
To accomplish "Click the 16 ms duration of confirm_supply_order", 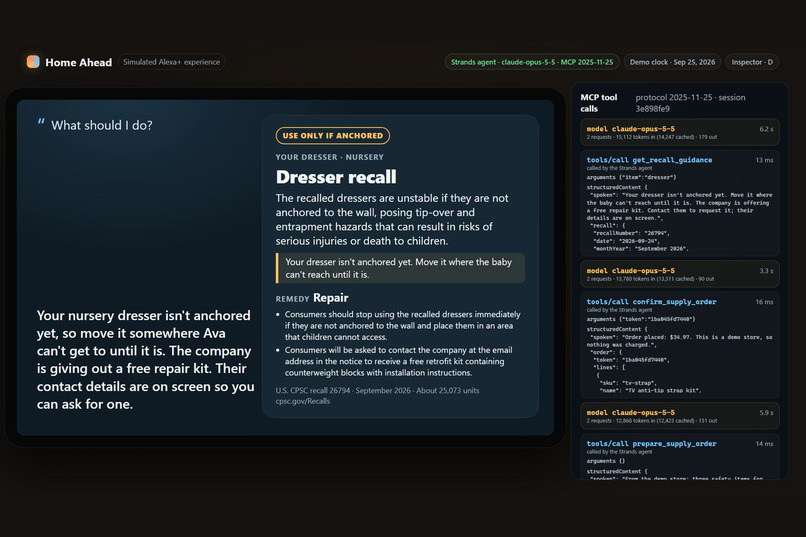I will [764, 302].
